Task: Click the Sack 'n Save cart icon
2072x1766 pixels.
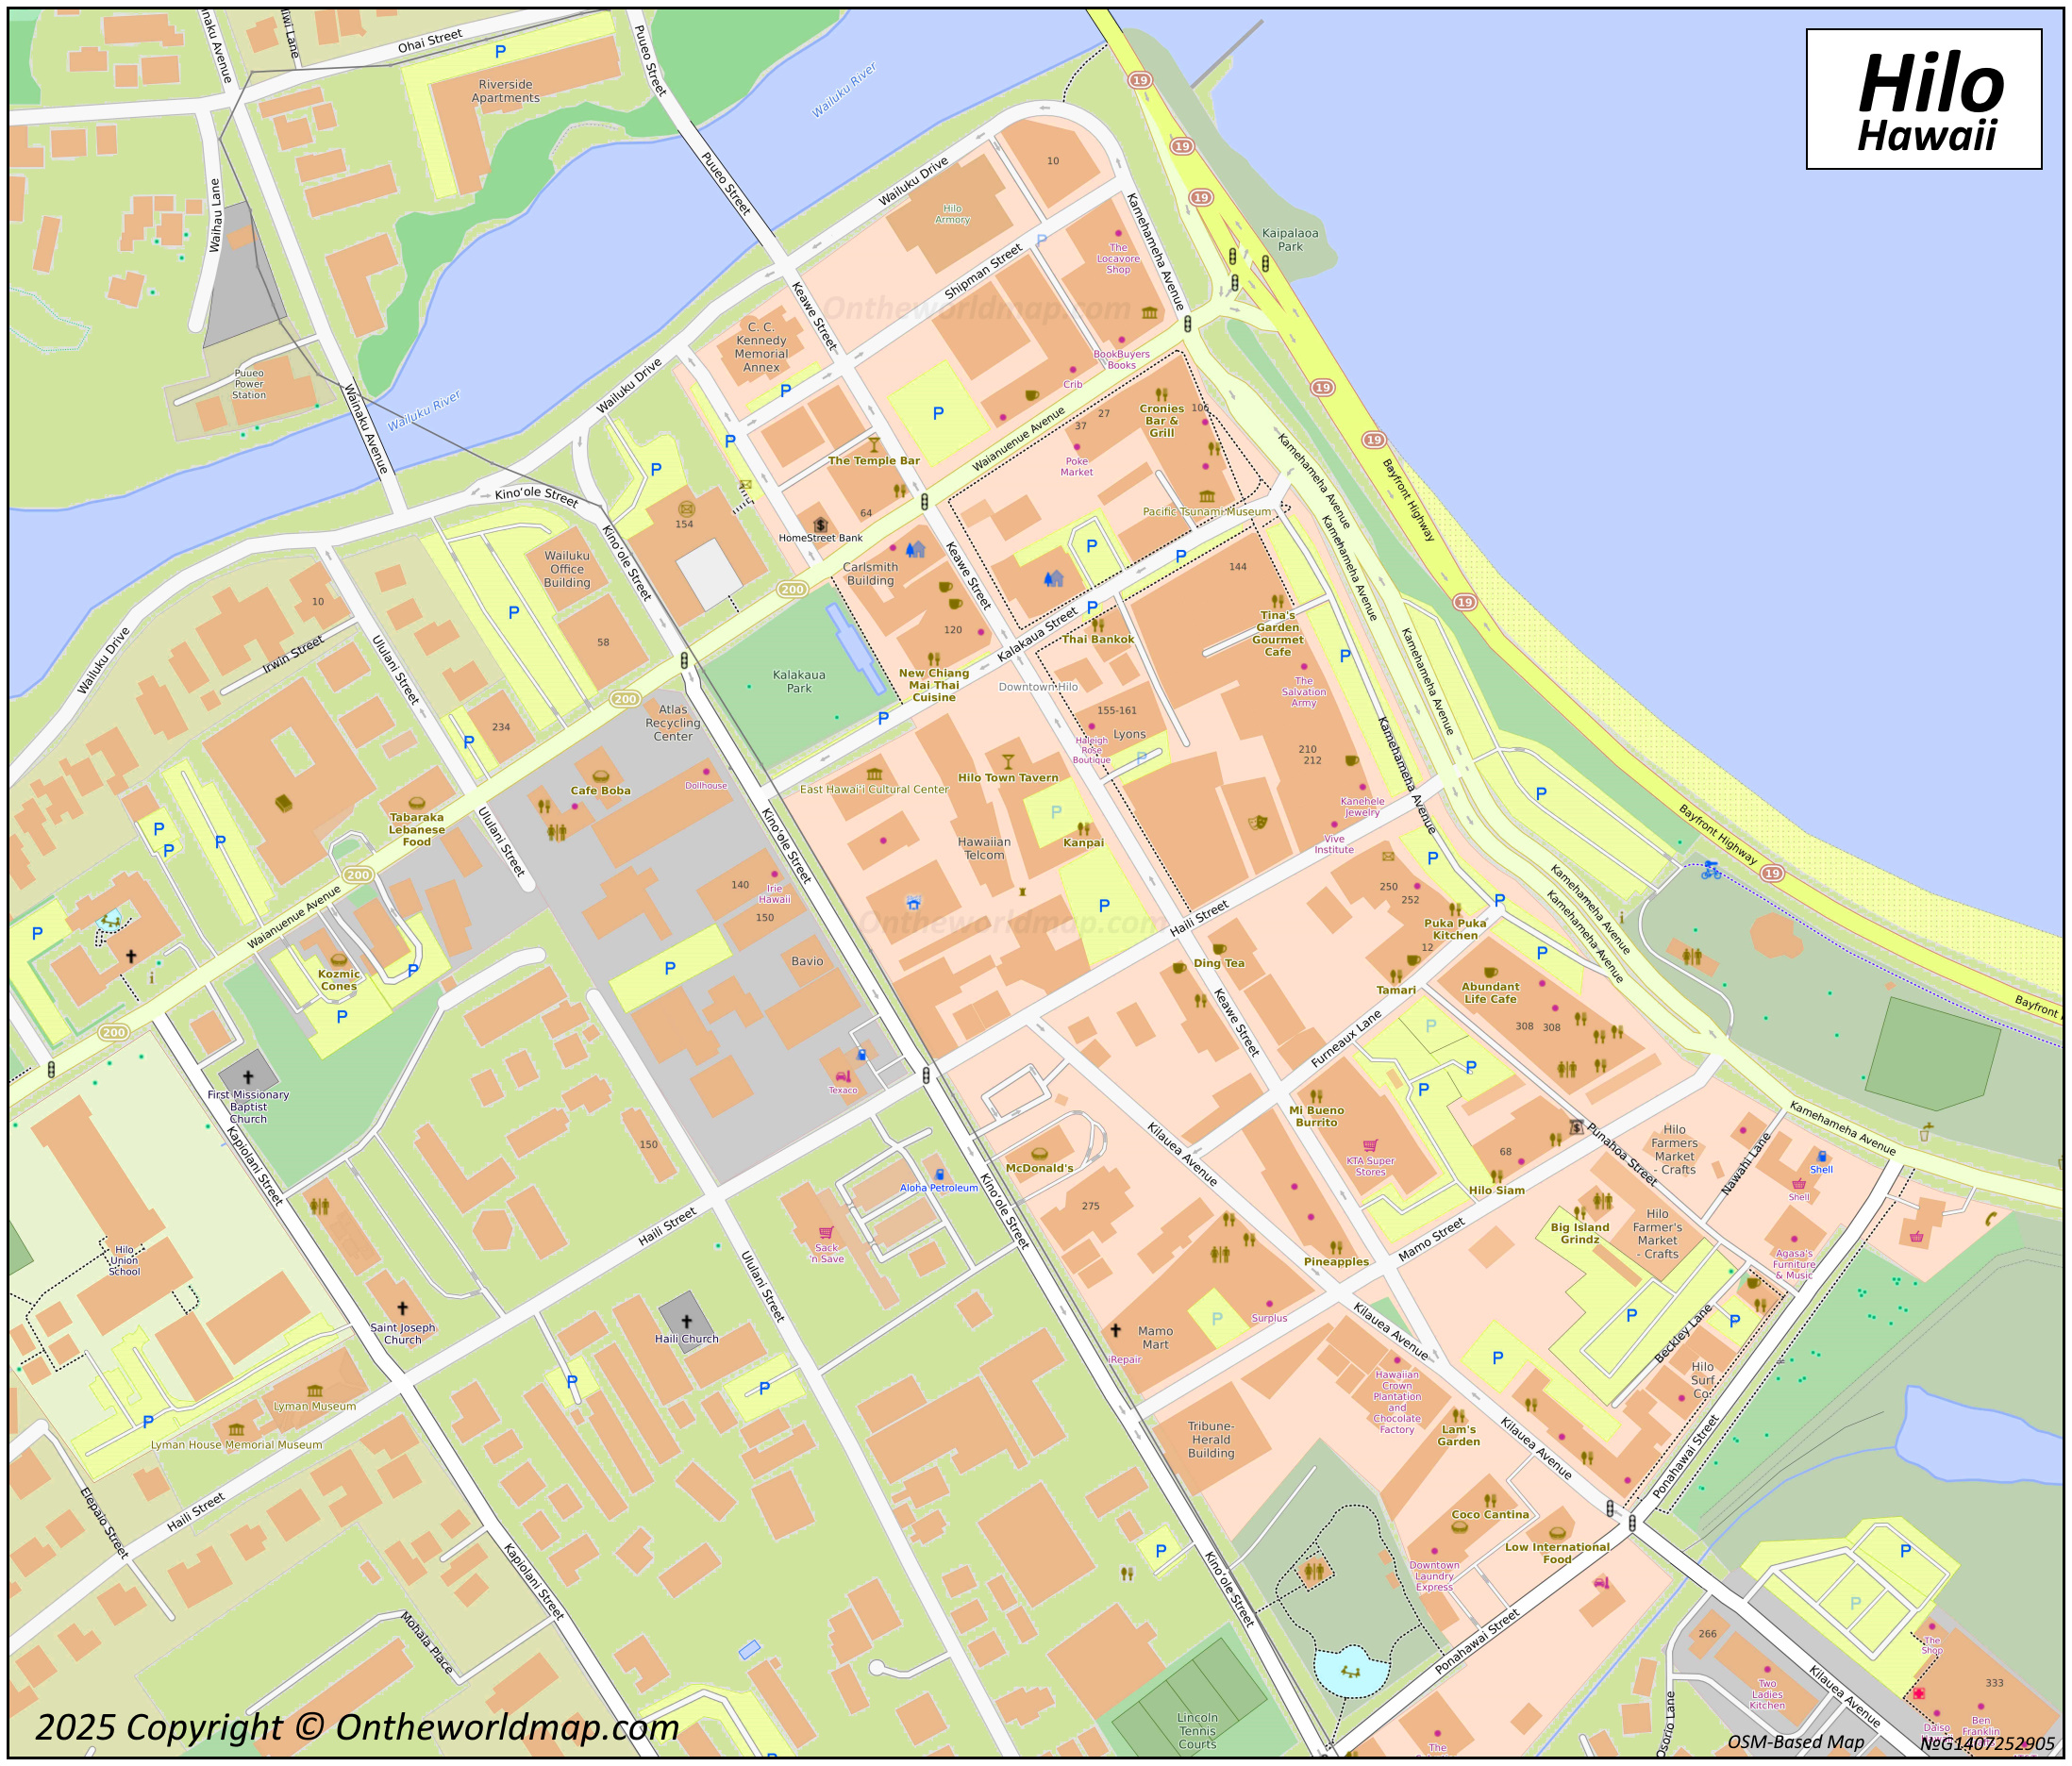Action: [826, 1233]
